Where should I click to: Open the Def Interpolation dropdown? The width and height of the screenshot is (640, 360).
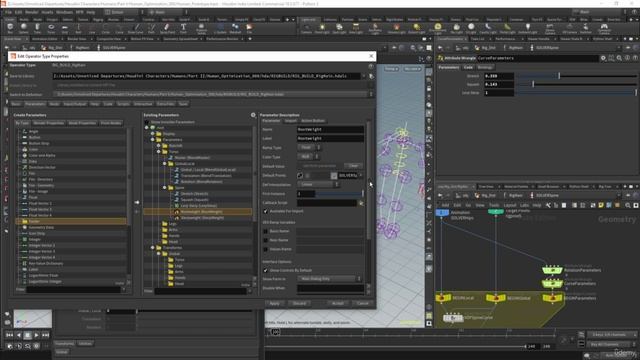click(x=318, y=184)
